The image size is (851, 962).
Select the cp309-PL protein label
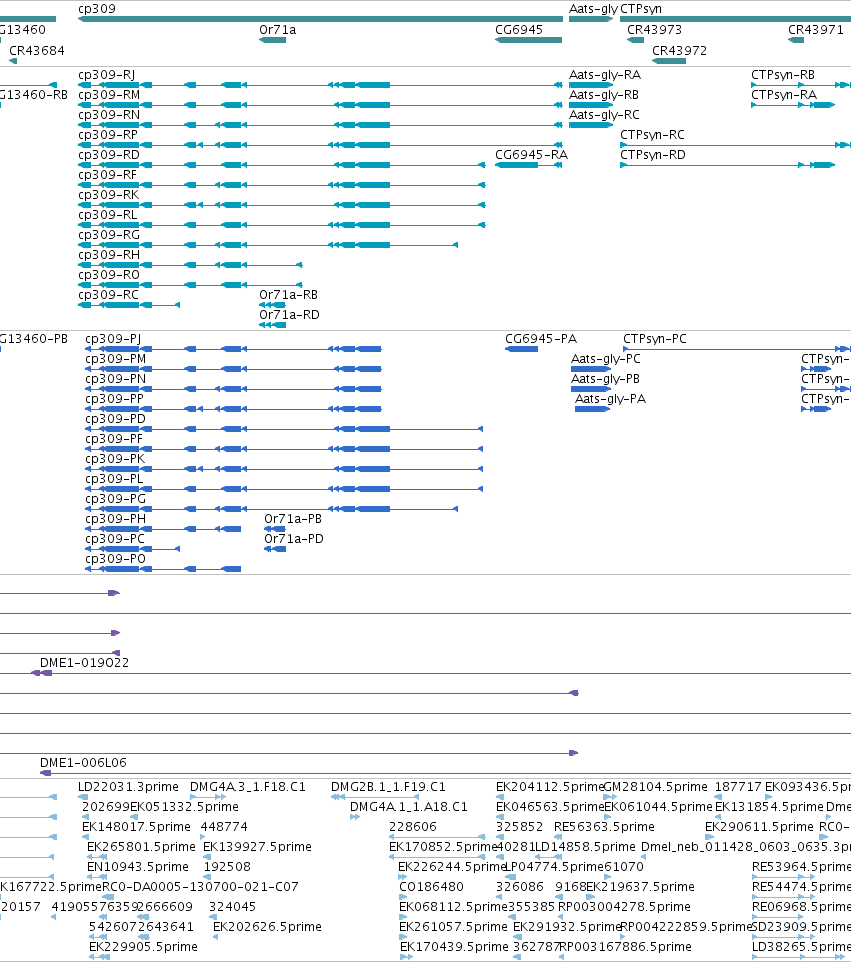(x=114, y=479)
